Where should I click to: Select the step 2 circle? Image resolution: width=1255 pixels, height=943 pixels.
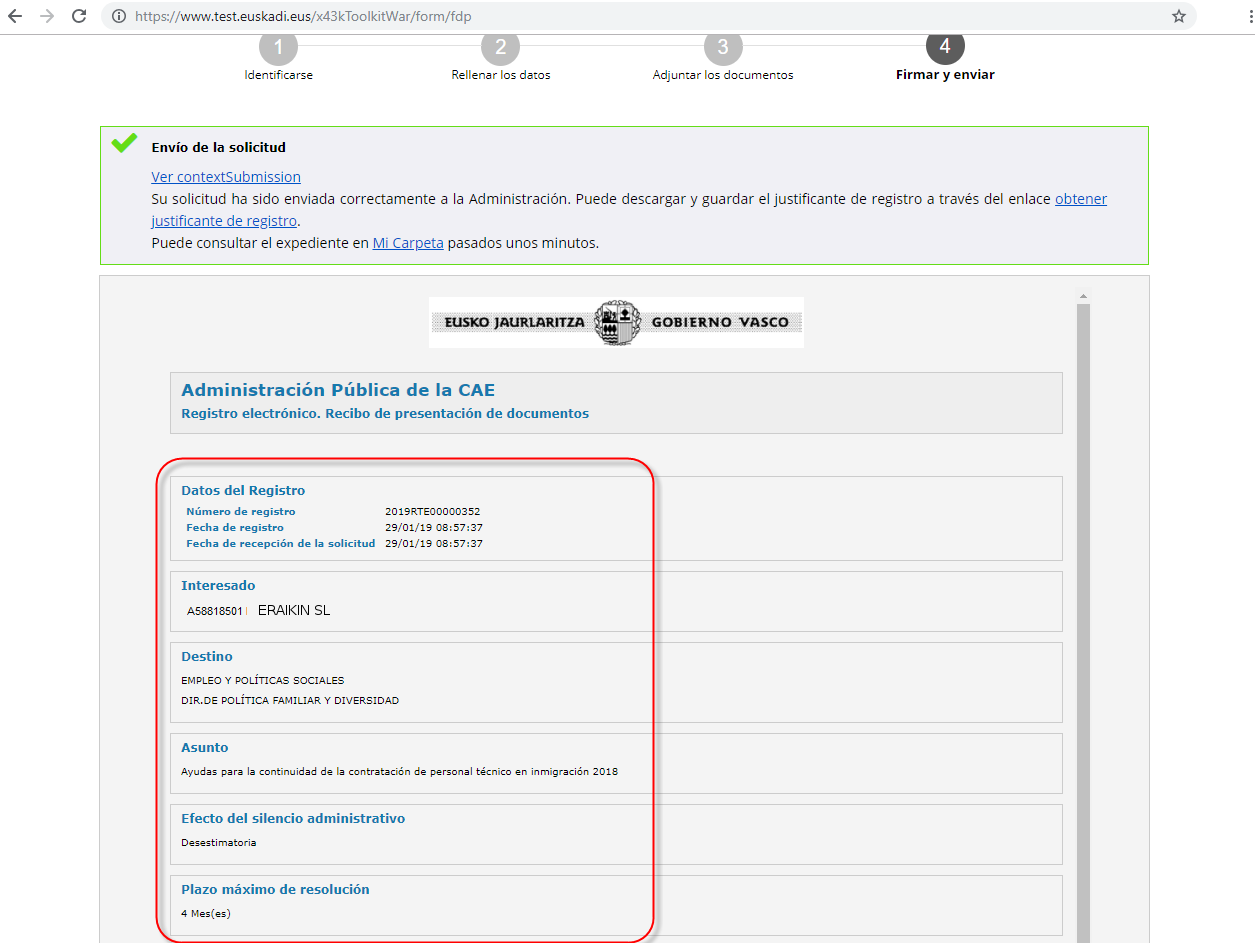coord(500,47)
